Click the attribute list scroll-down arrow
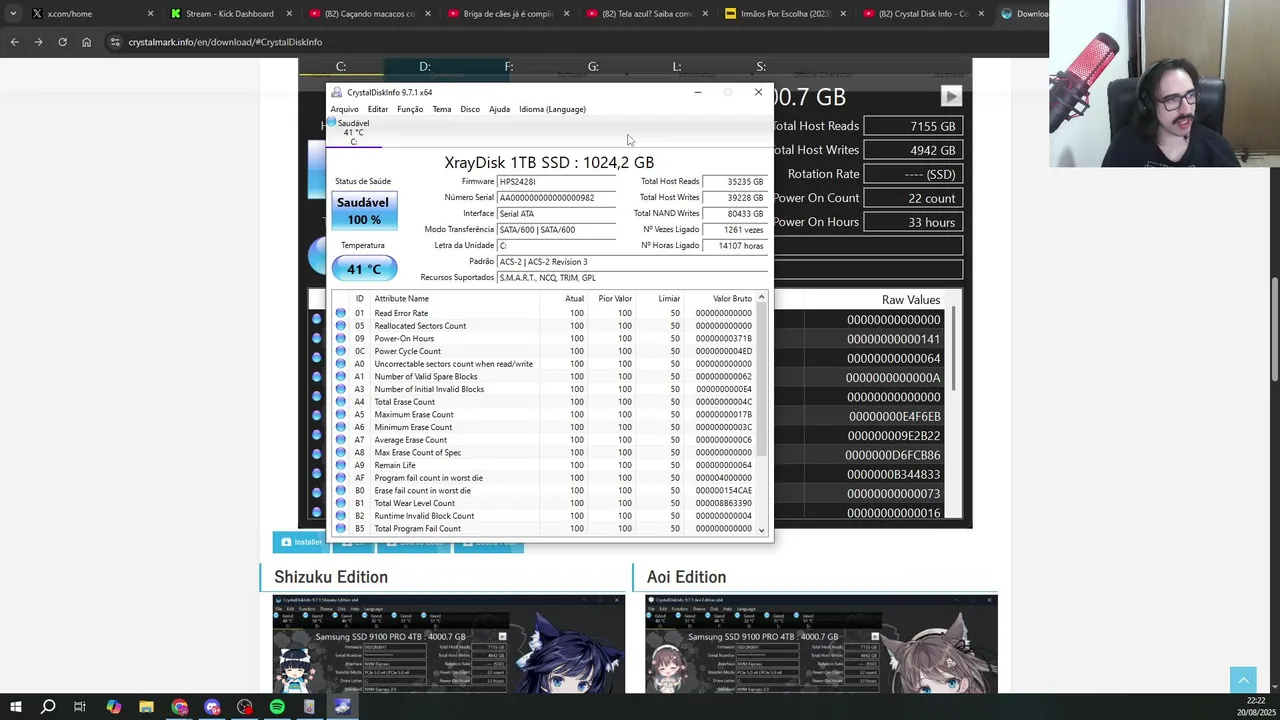1280x720 pixels. coord(762,530)
